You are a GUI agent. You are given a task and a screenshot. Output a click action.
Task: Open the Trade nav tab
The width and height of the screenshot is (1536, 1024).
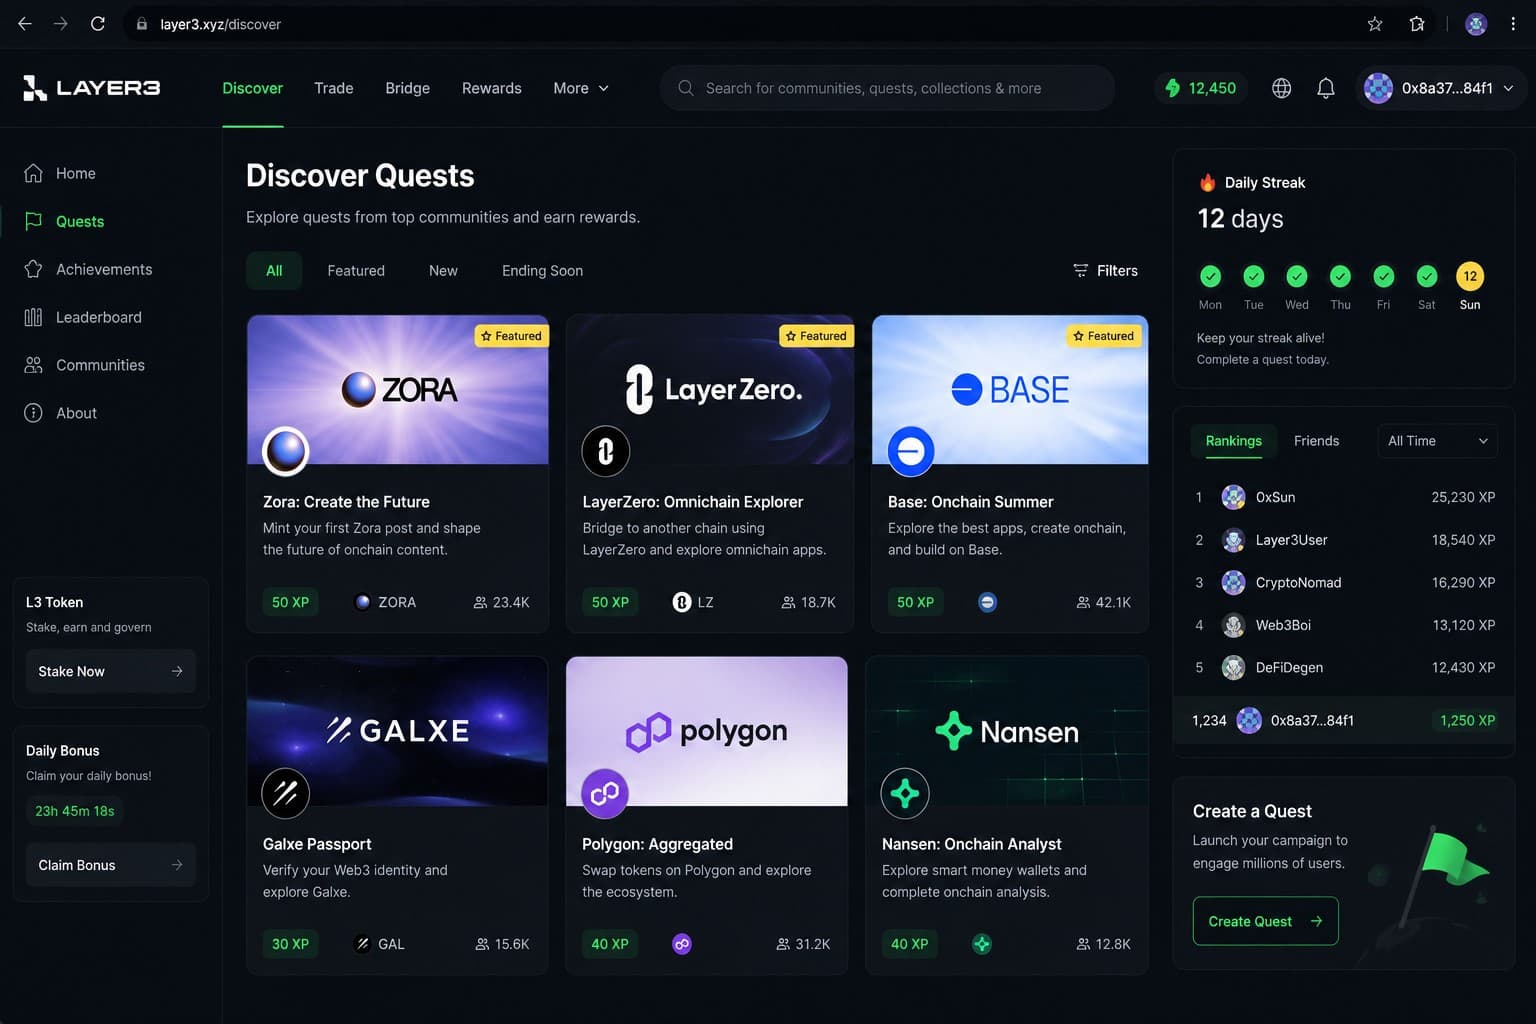[334, 88]
